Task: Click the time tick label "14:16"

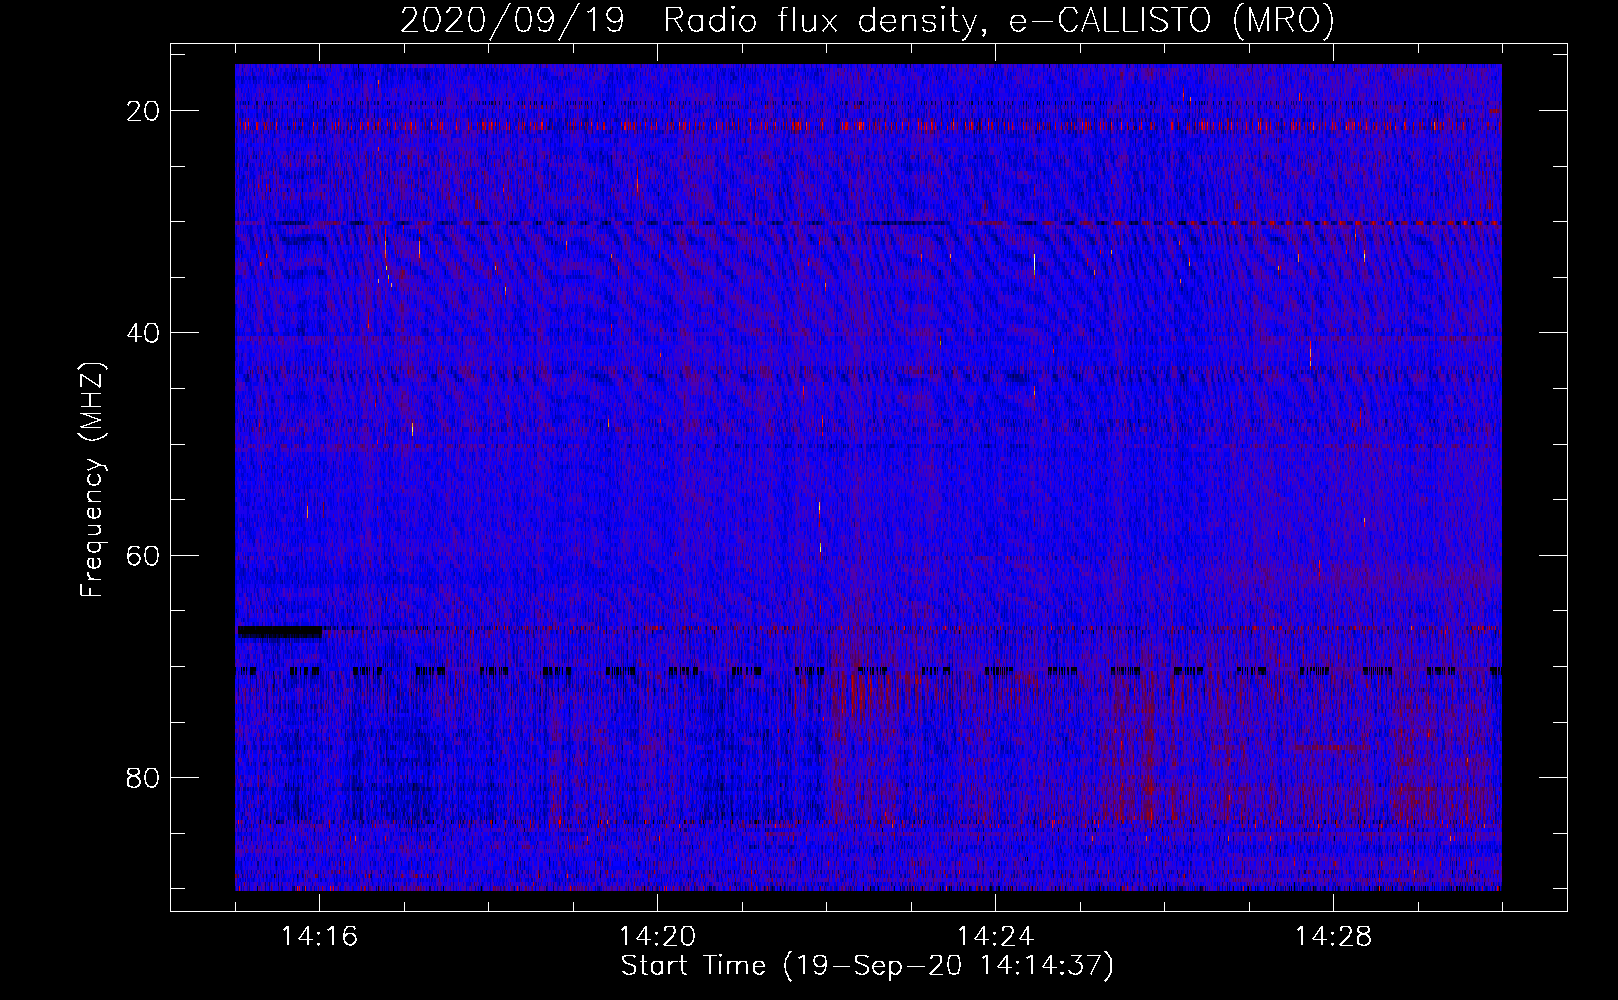Action: pyautogui.click(x=320, y=936)
